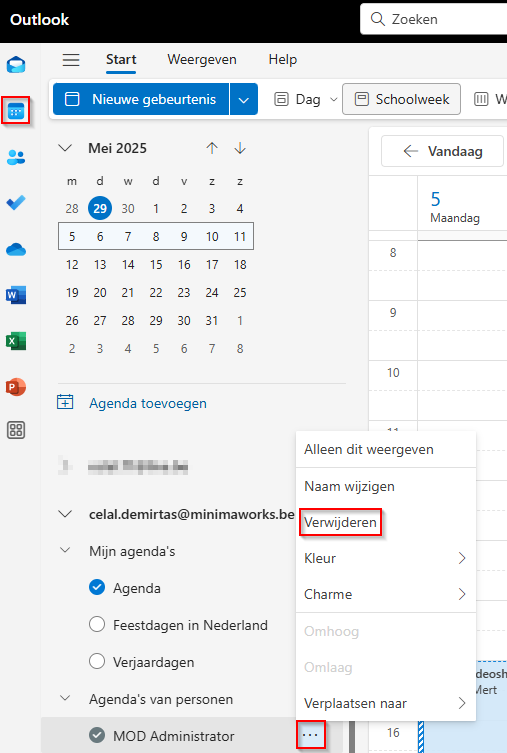Click the Vandaag button

(x=442, y=151)
